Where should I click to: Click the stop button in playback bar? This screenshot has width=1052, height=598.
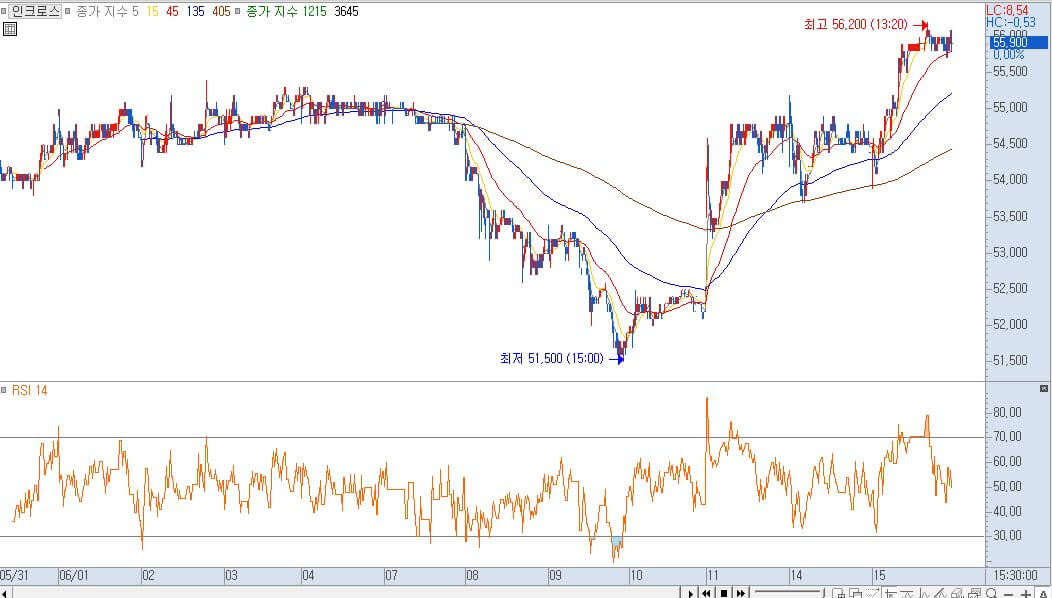[x=724, y=593]
